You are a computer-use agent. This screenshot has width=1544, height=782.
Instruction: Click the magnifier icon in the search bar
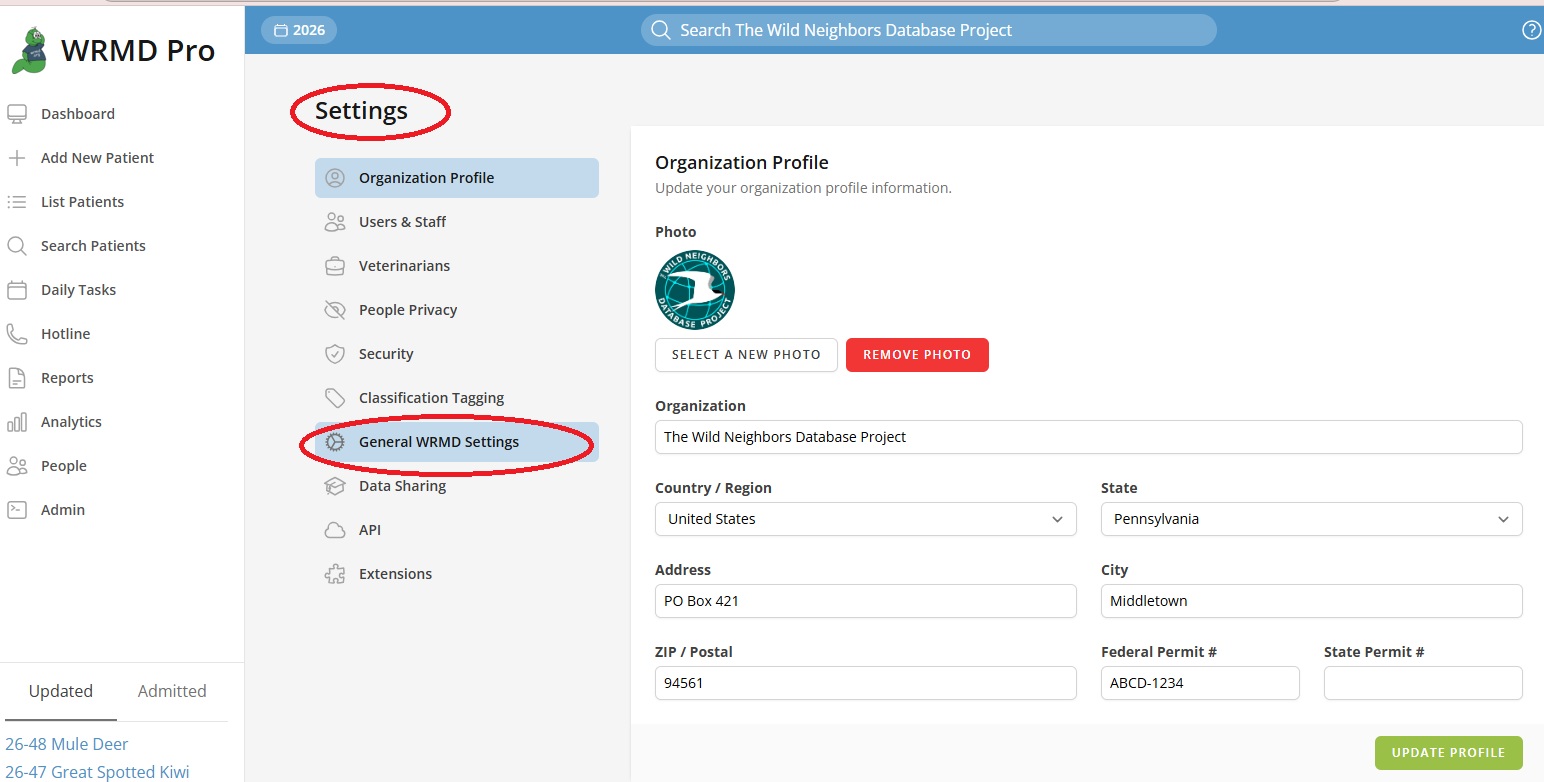point(660,30)
